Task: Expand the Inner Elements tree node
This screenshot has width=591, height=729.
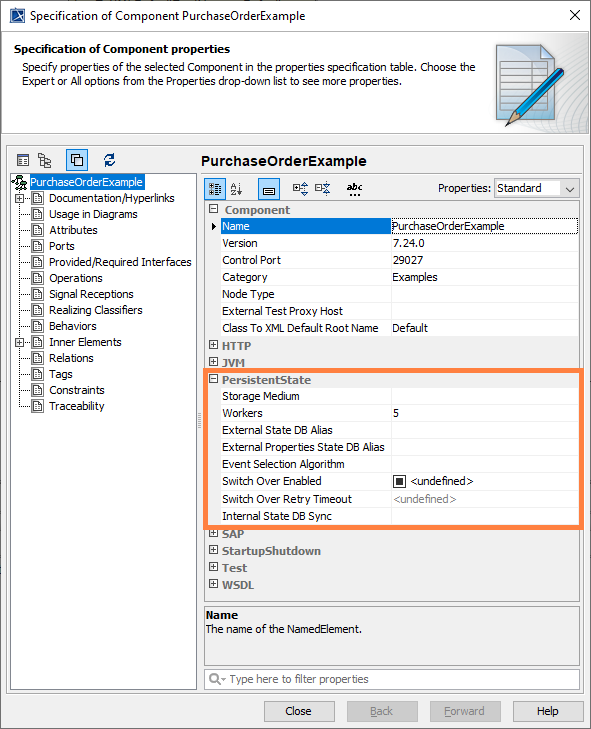Action: [19, 343]
